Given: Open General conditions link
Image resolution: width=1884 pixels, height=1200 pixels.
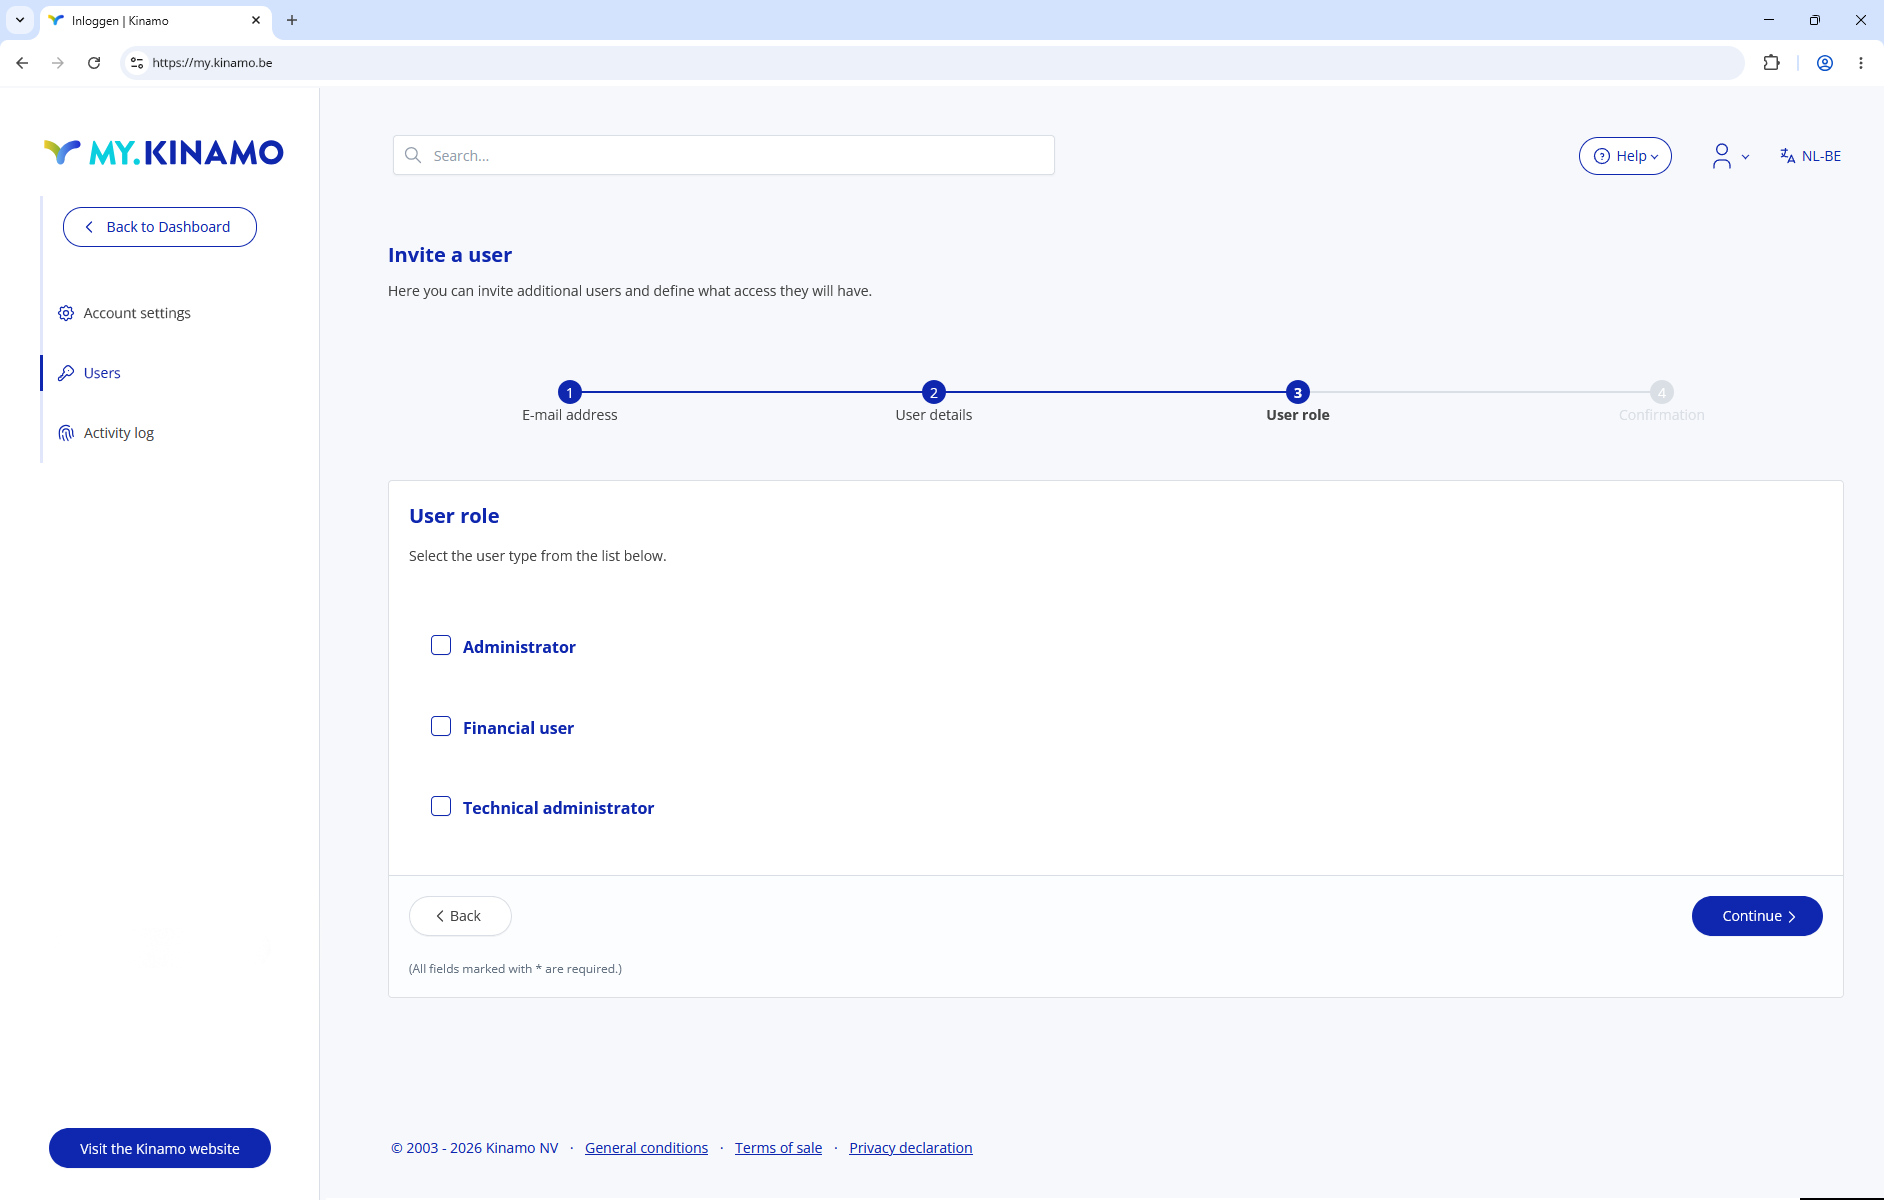Looking at the screenshot, I should (x=646, y=1148).
